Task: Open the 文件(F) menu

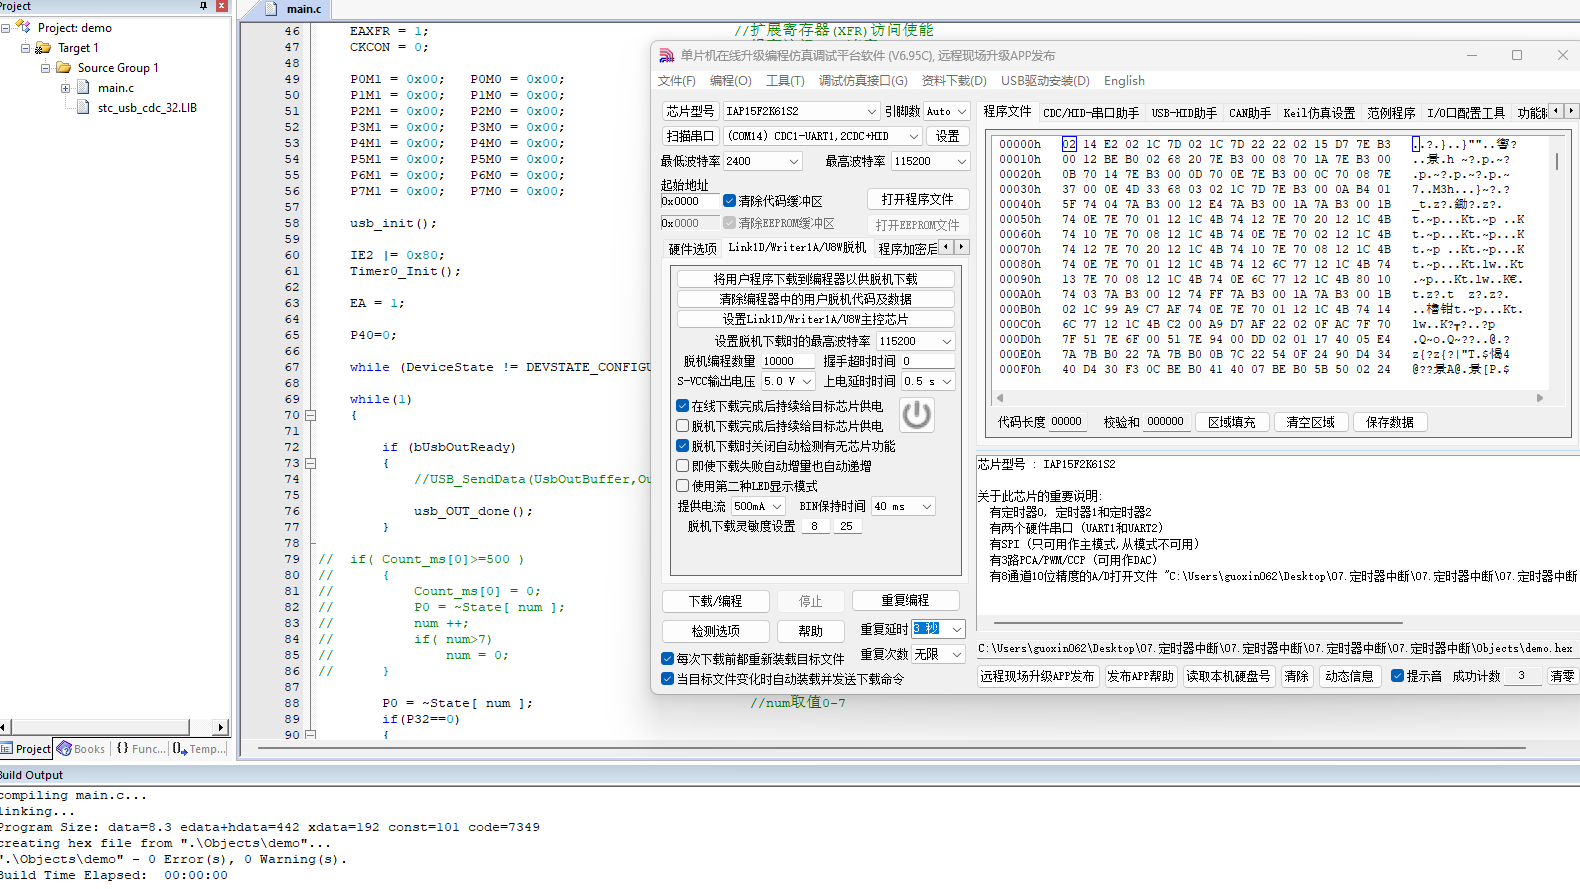Action: click(677, 81)
